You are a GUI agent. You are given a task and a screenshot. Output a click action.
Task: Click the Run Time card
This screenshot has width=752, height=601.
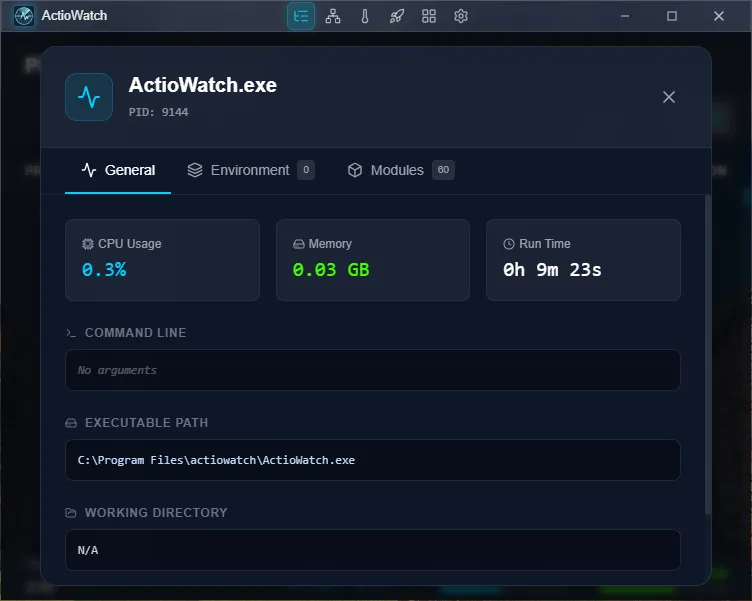pyautogui.click(x=583, y=260)
